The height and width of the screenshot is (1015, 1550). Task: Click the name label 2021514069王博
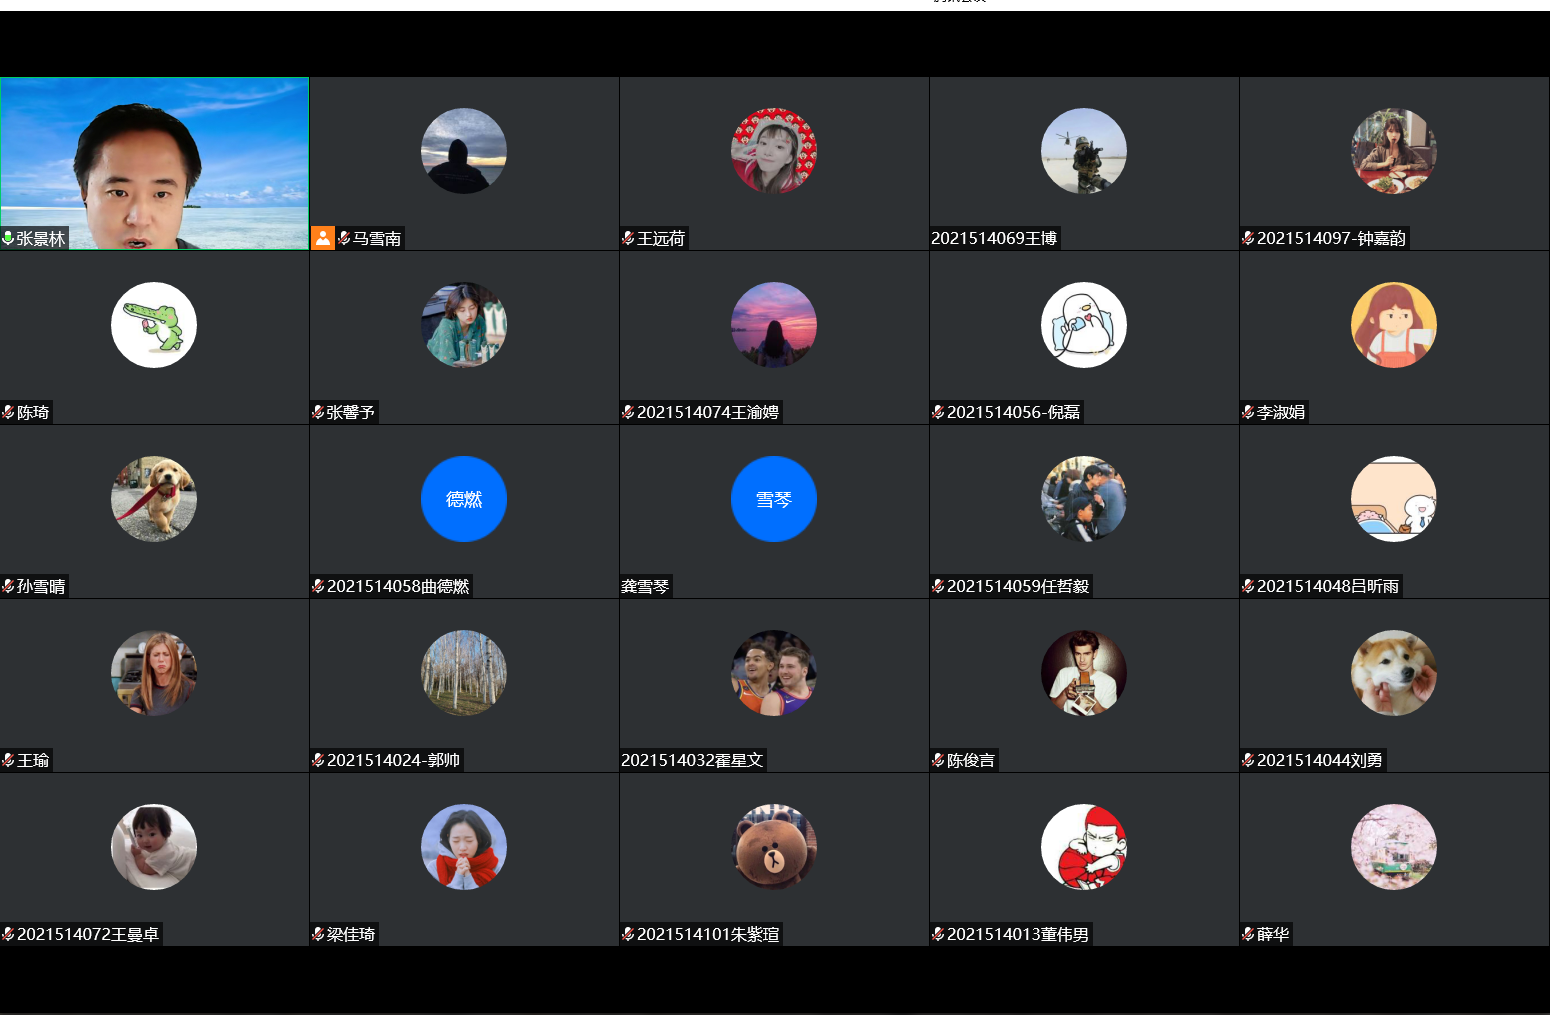(994, 238)
